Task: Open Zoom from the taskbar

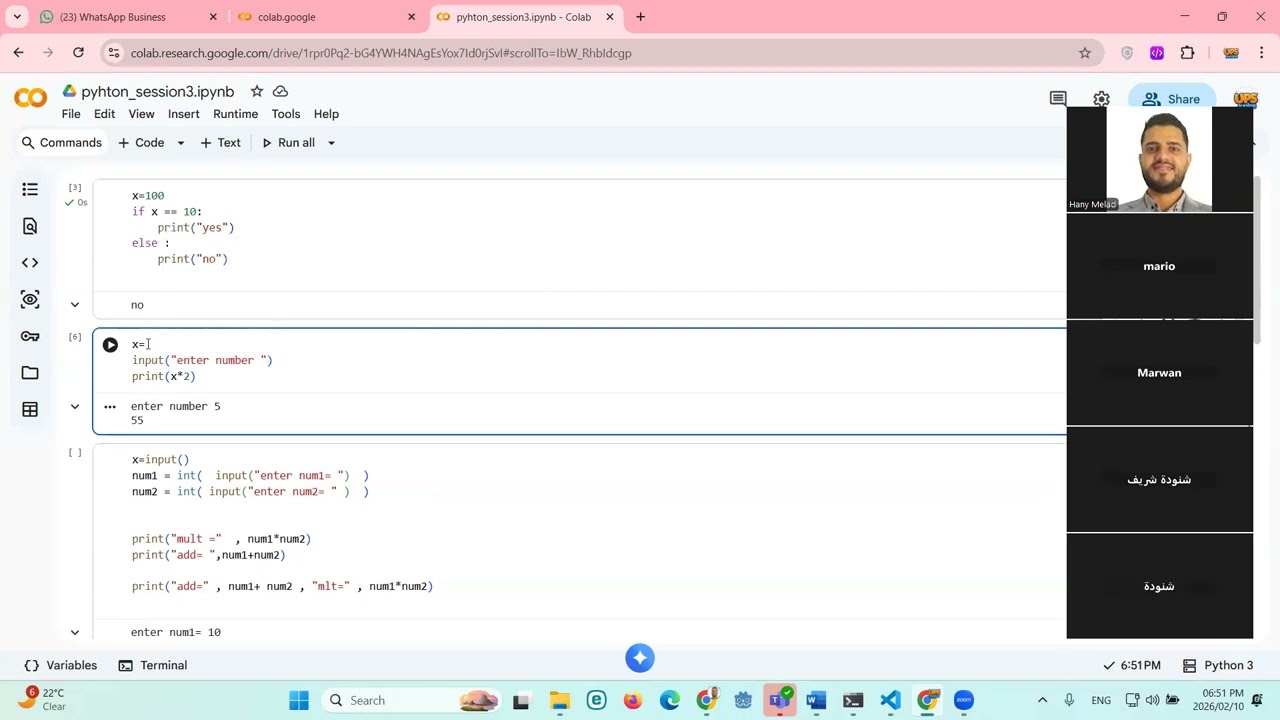Action: tap(964, 700)
